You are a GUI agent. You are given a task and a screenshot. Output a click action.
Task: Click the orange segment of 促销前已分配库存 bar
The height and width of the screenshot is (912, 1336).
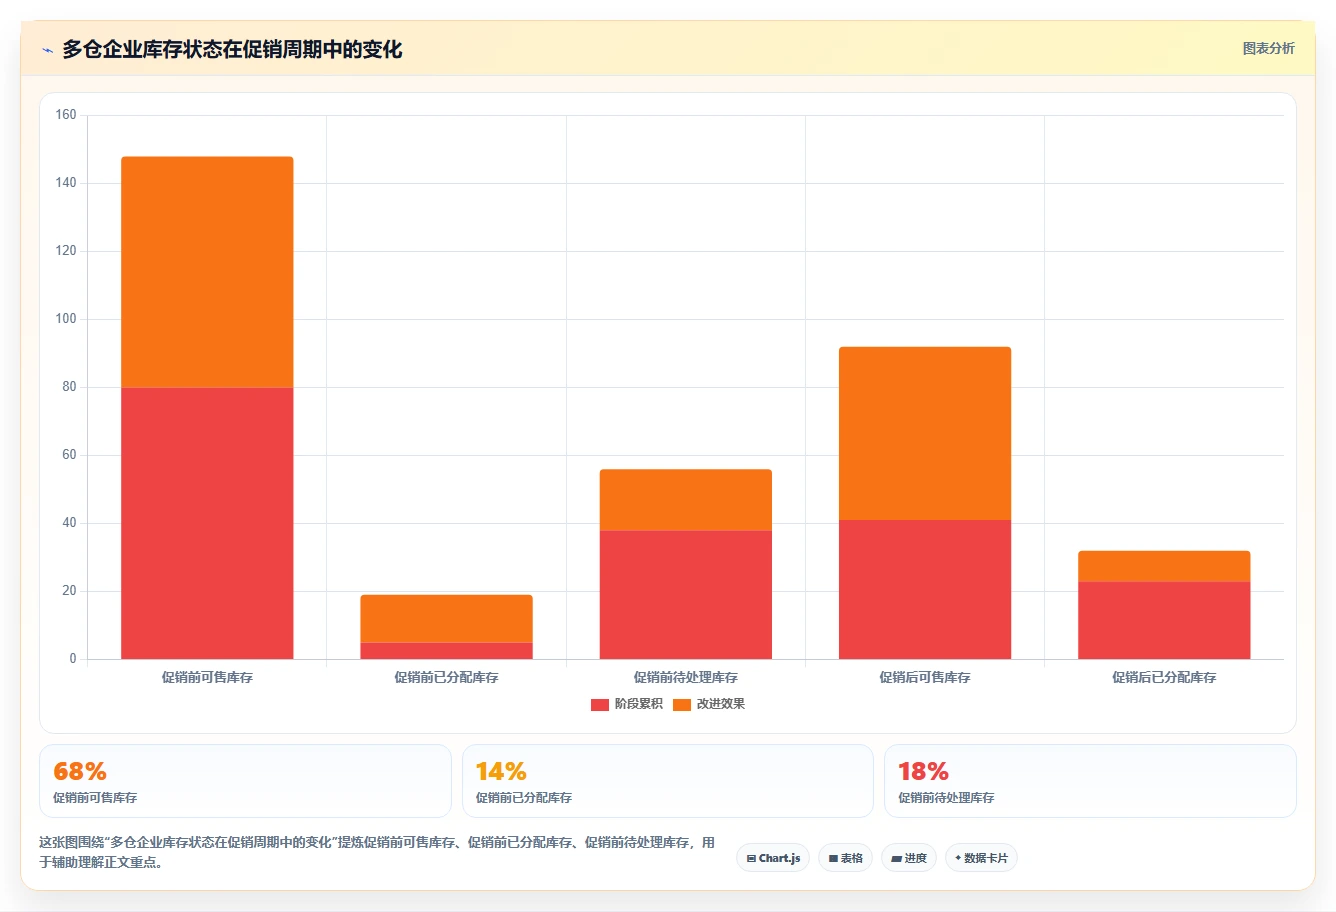click(446, 618)
